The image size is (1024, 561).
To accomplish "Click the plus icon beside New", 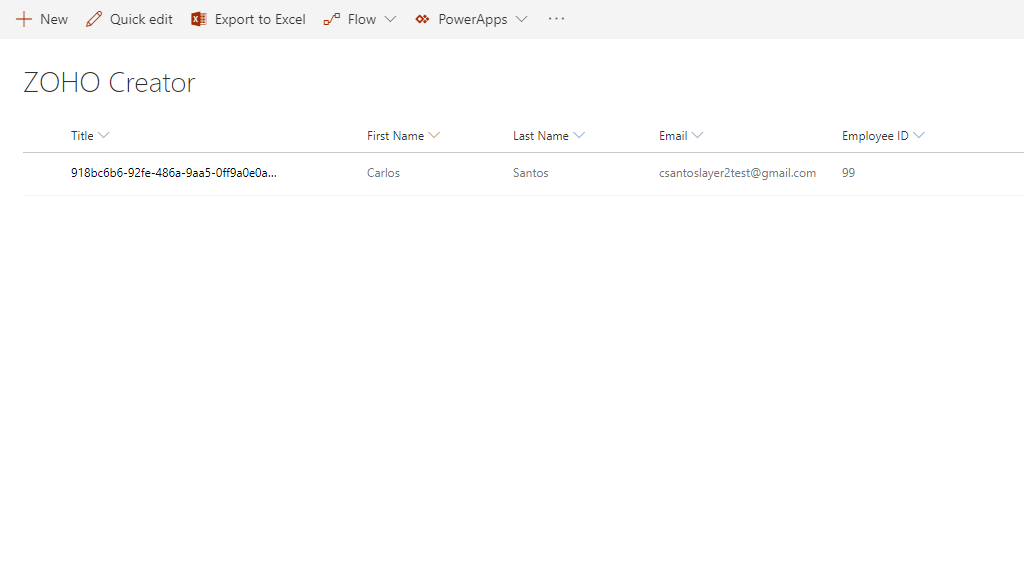I will click(24, 19).
